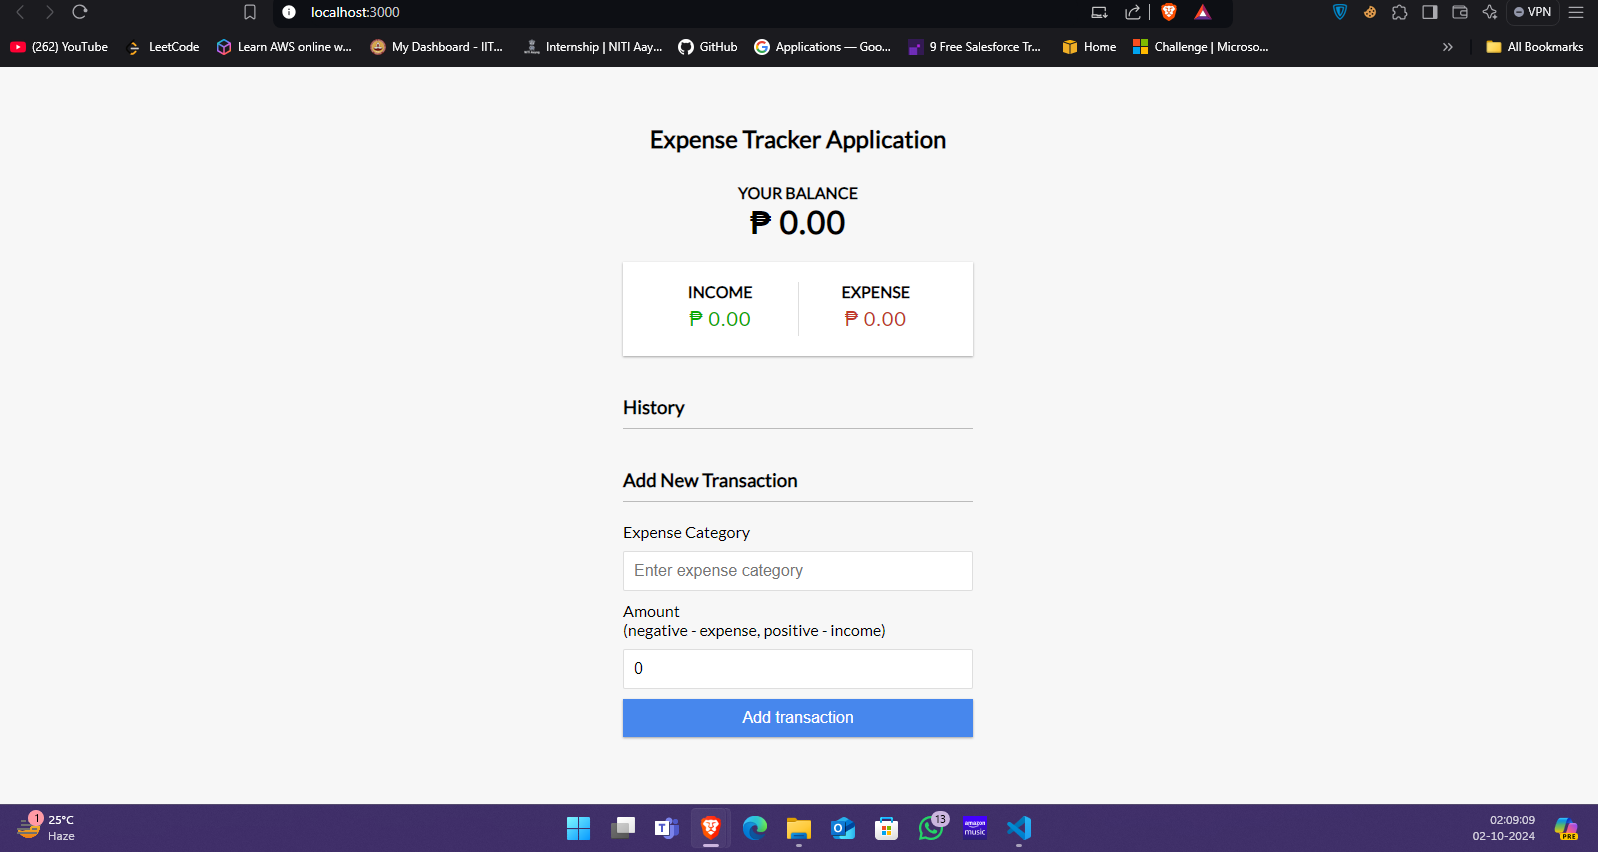Focus the Expense Category text field

[798, 571]
